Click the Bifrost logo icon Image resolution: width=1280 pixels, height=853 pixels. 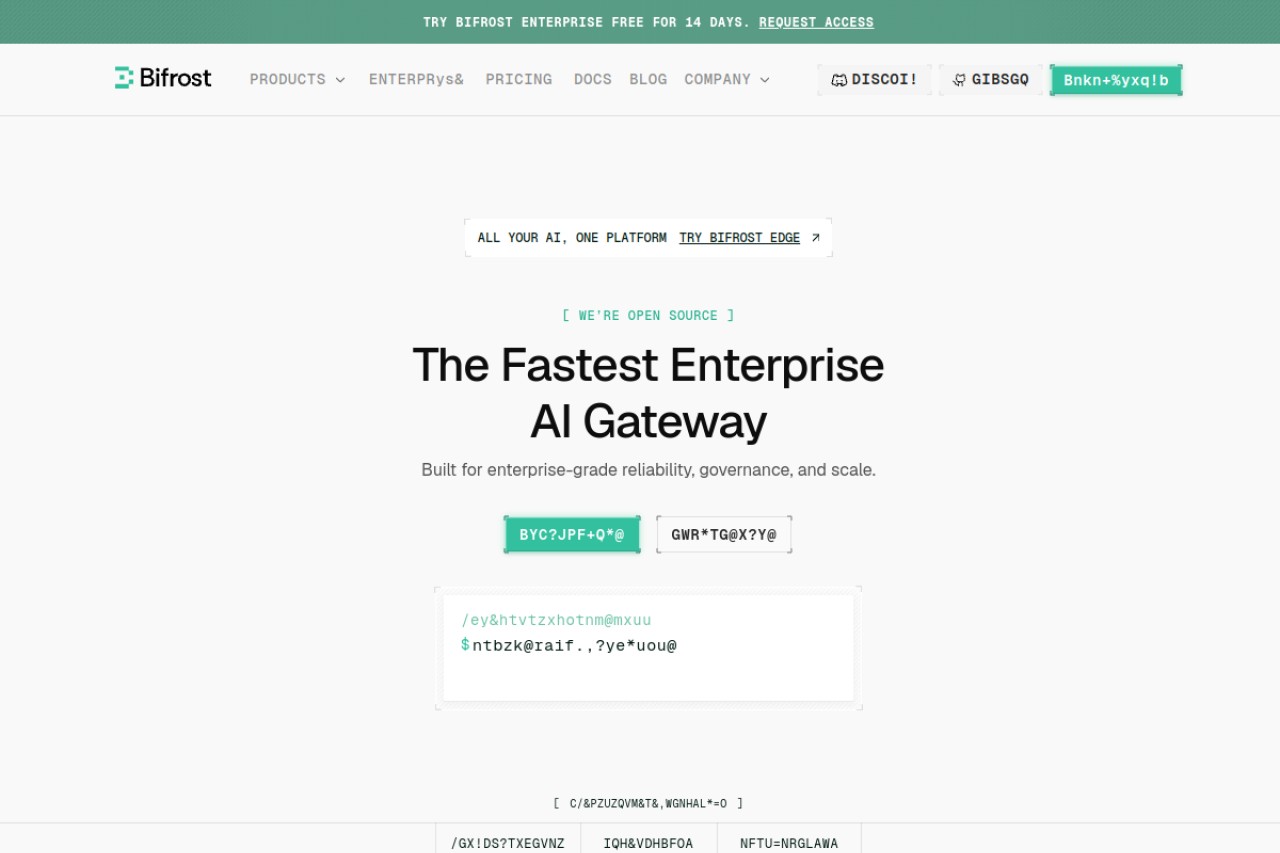tap(124, 78)
